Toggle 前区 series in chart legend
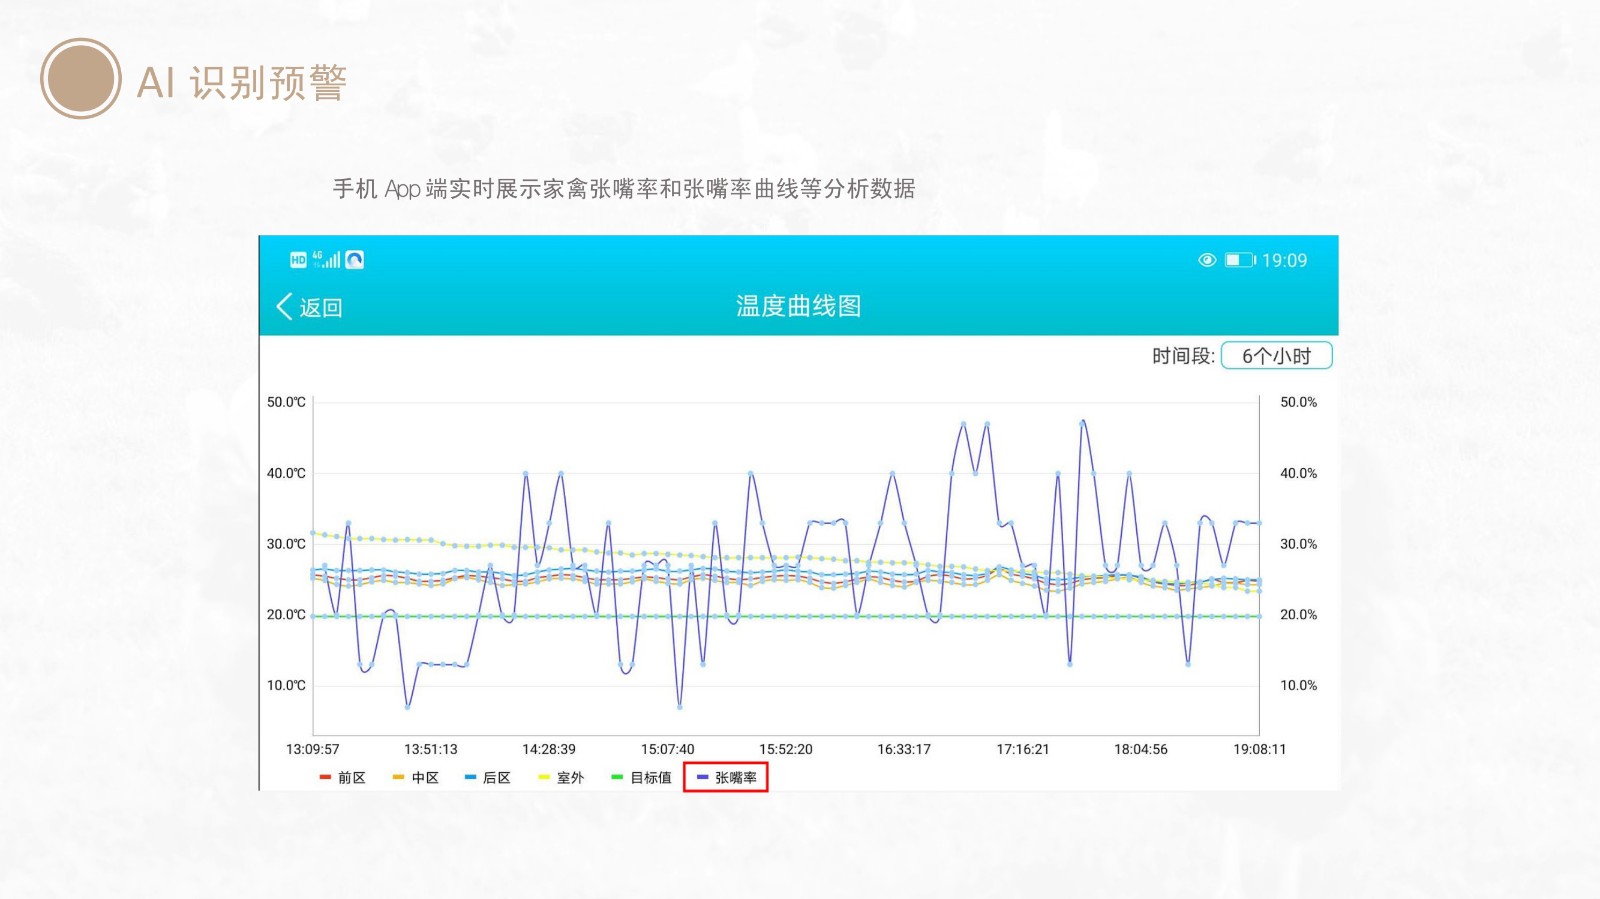 point(343,778)
